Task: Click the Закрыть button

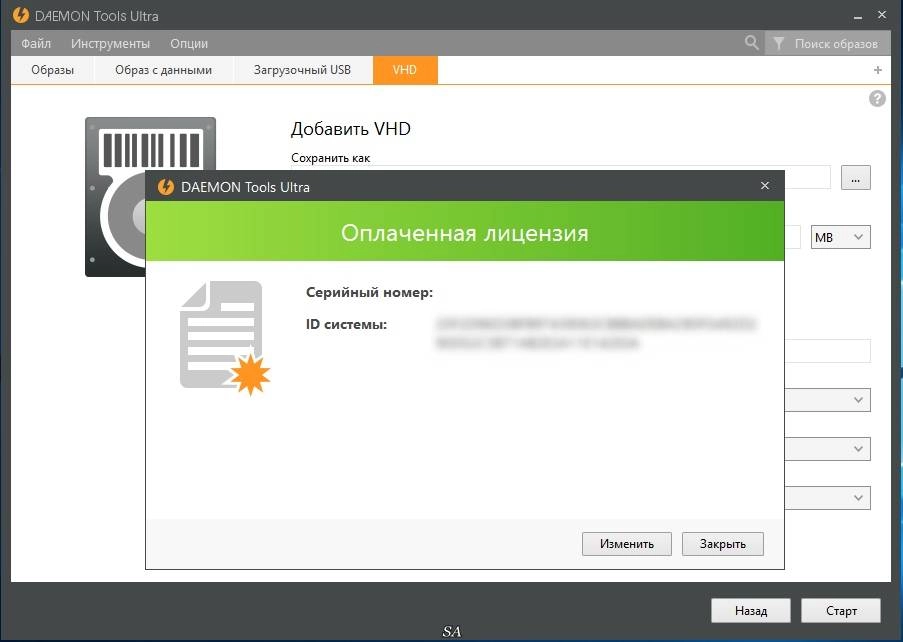Action: pyautogui.click(x=723, y=544)
